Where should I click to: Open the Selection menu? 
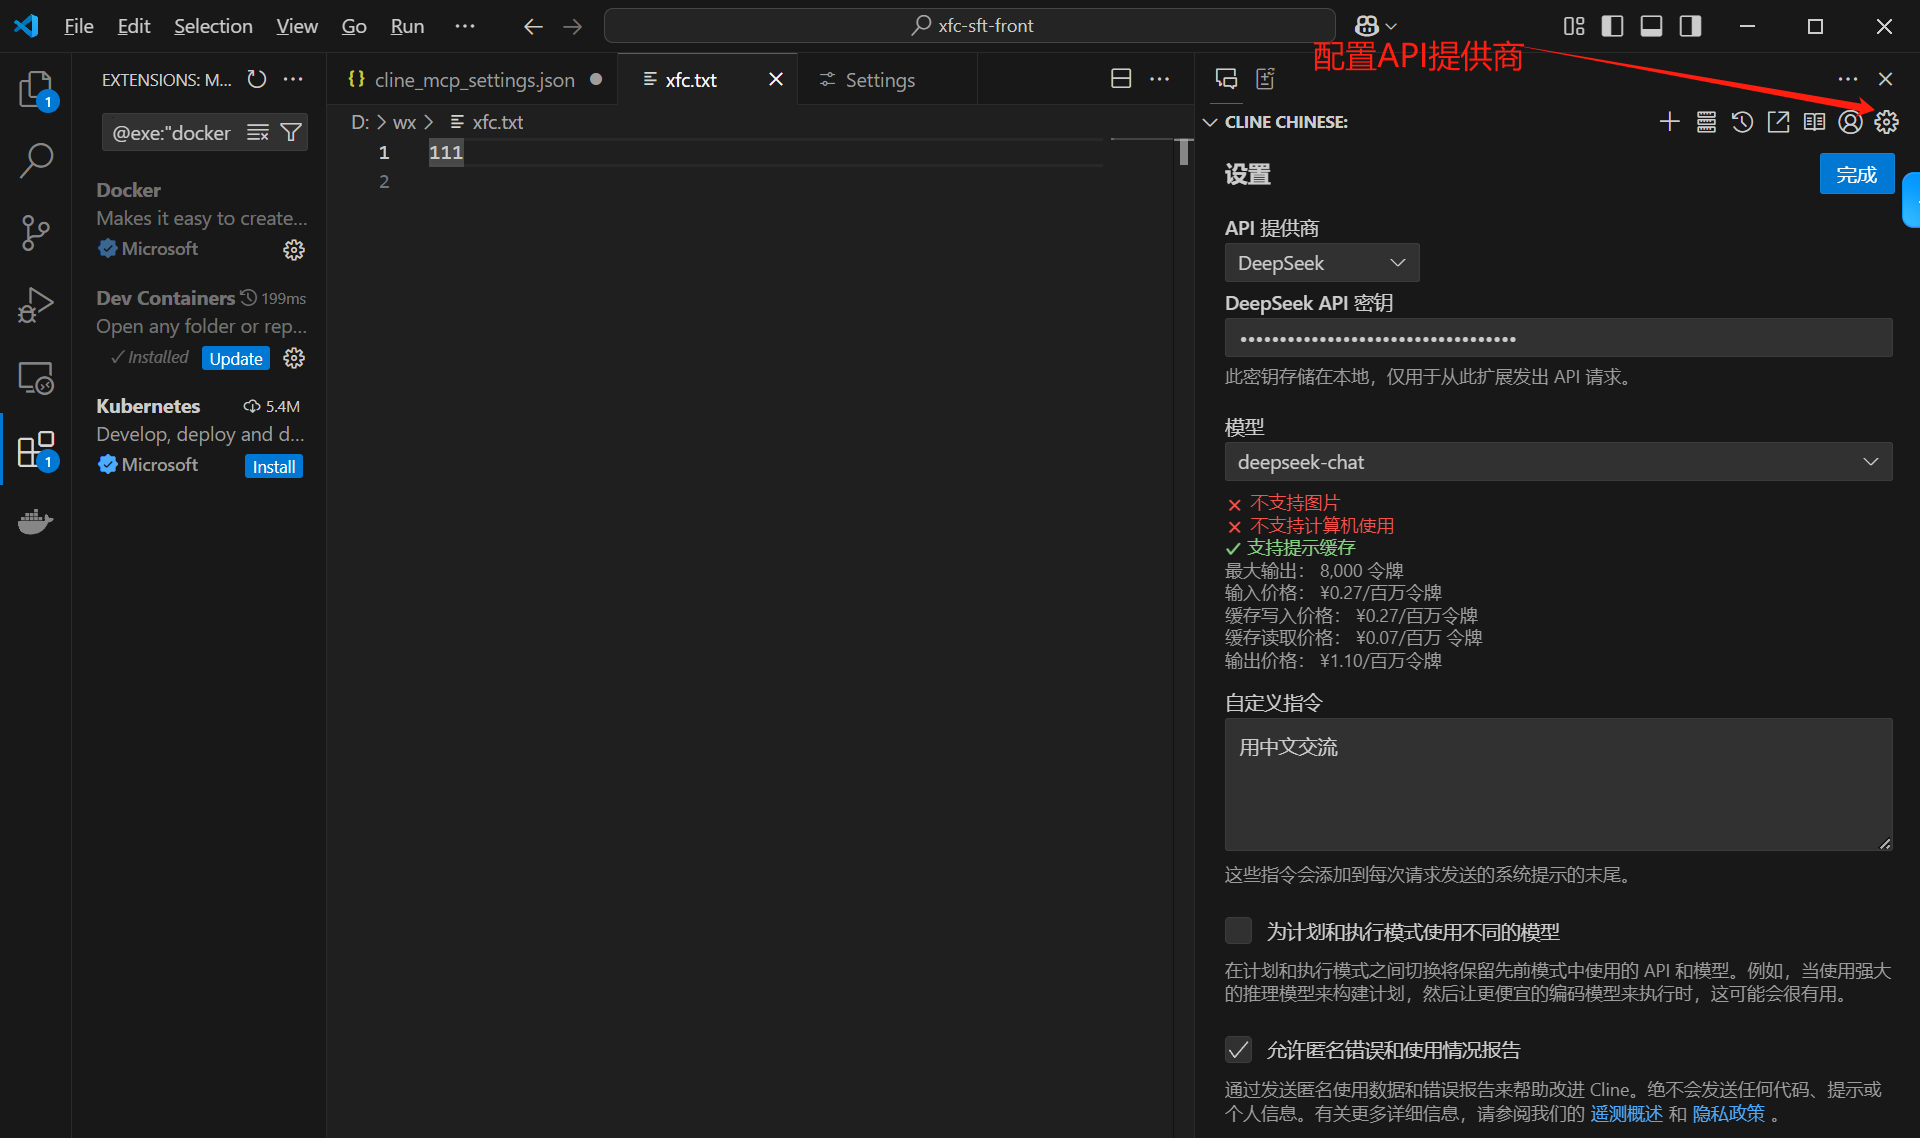tap(213, 26)
